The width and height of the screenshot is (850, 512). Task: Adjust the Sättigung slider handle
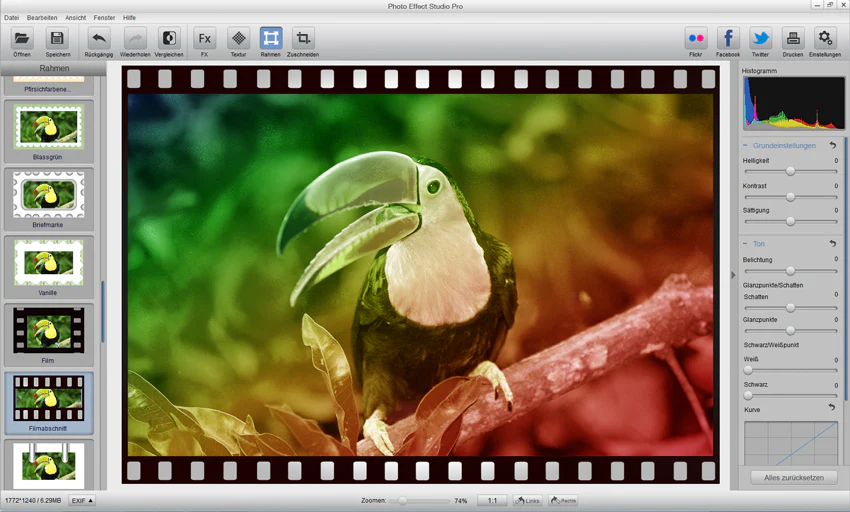click(790, 221)
